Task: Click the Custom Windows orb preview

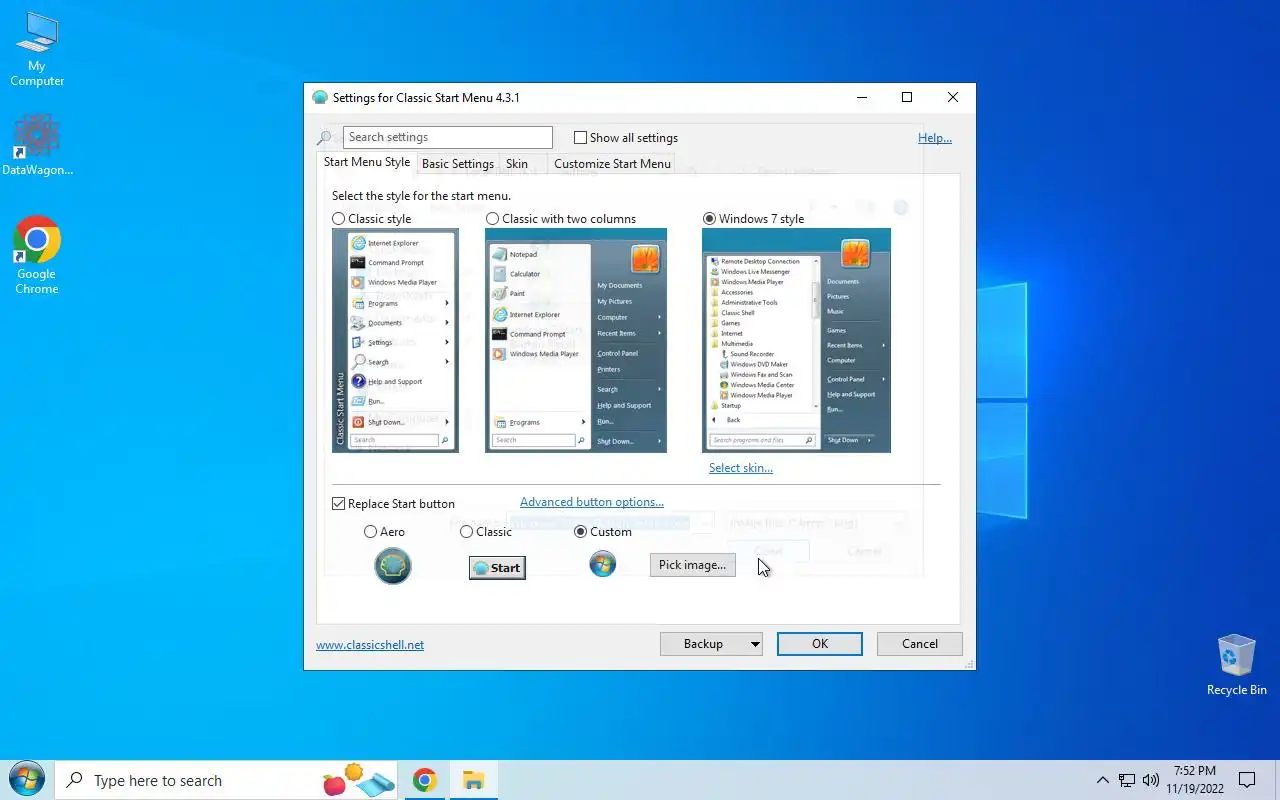Action: click(x=603, y=564)
